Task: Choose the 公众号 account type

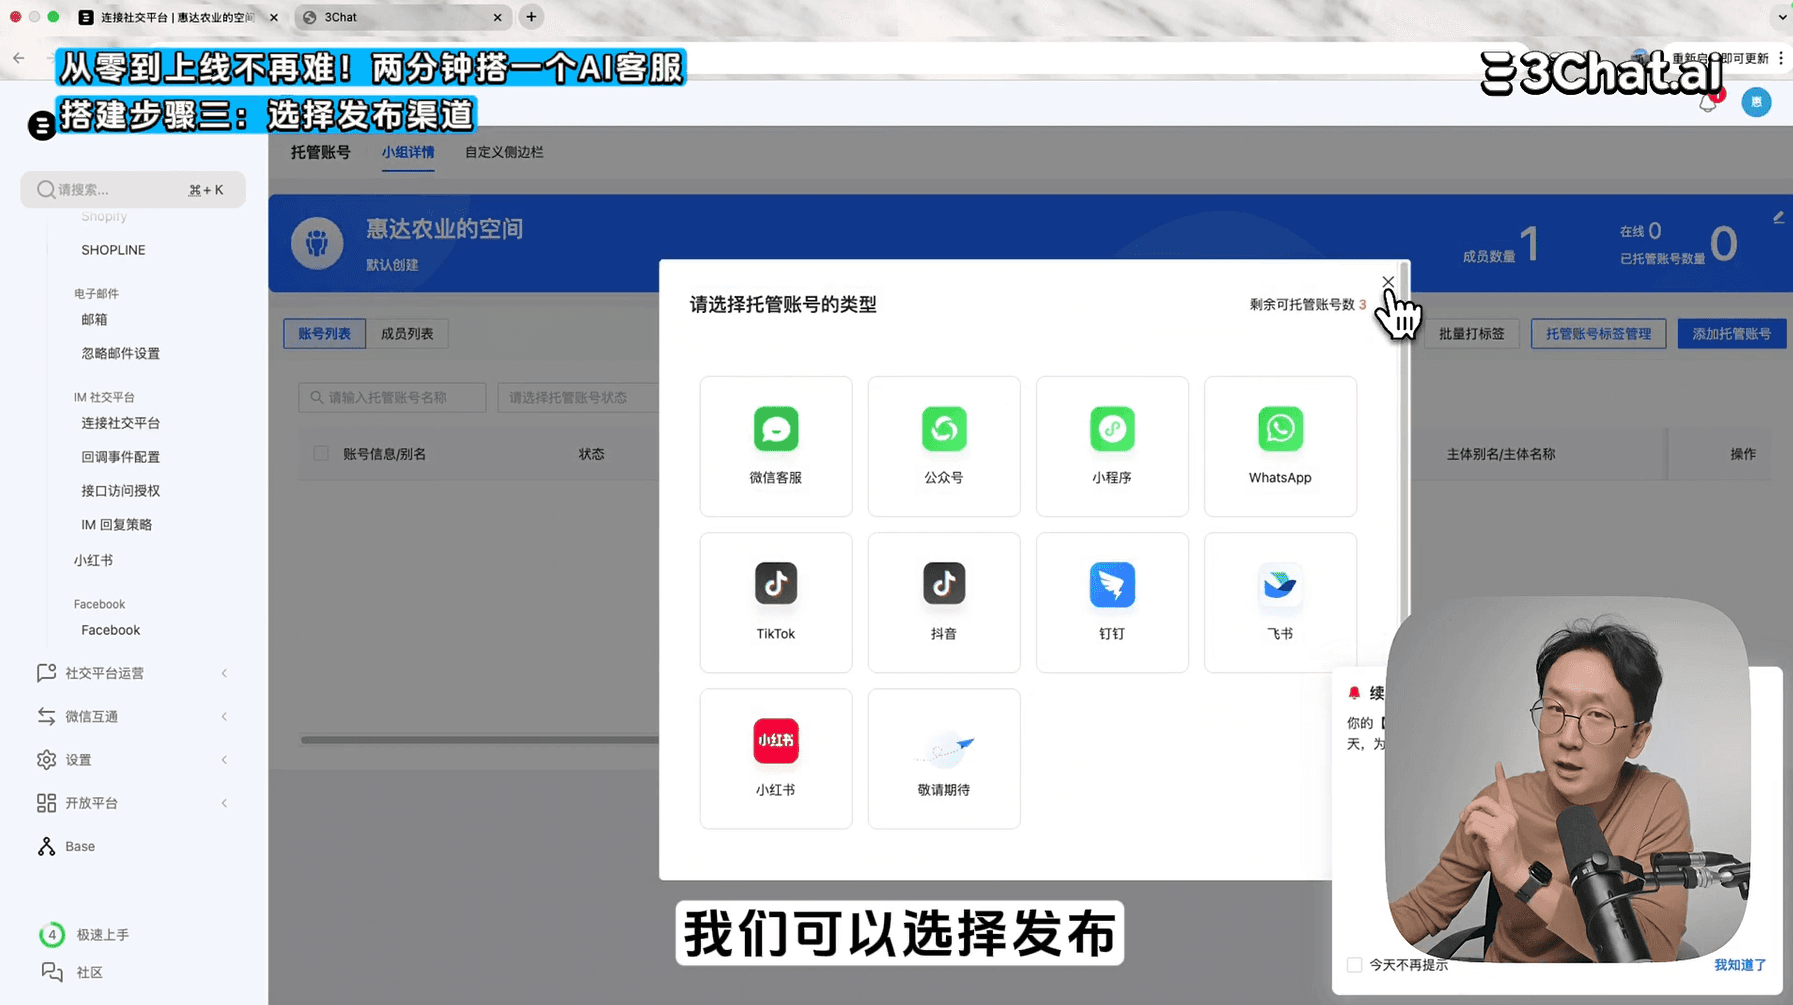Action: point(944,446)
